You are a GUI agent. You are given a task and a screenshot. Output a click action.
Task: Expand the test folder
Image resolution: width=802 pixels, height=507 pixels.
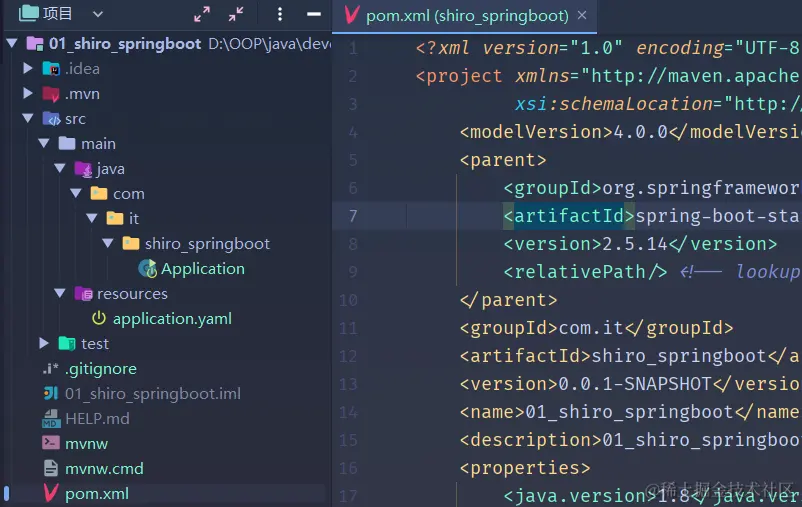coord(44,343)
